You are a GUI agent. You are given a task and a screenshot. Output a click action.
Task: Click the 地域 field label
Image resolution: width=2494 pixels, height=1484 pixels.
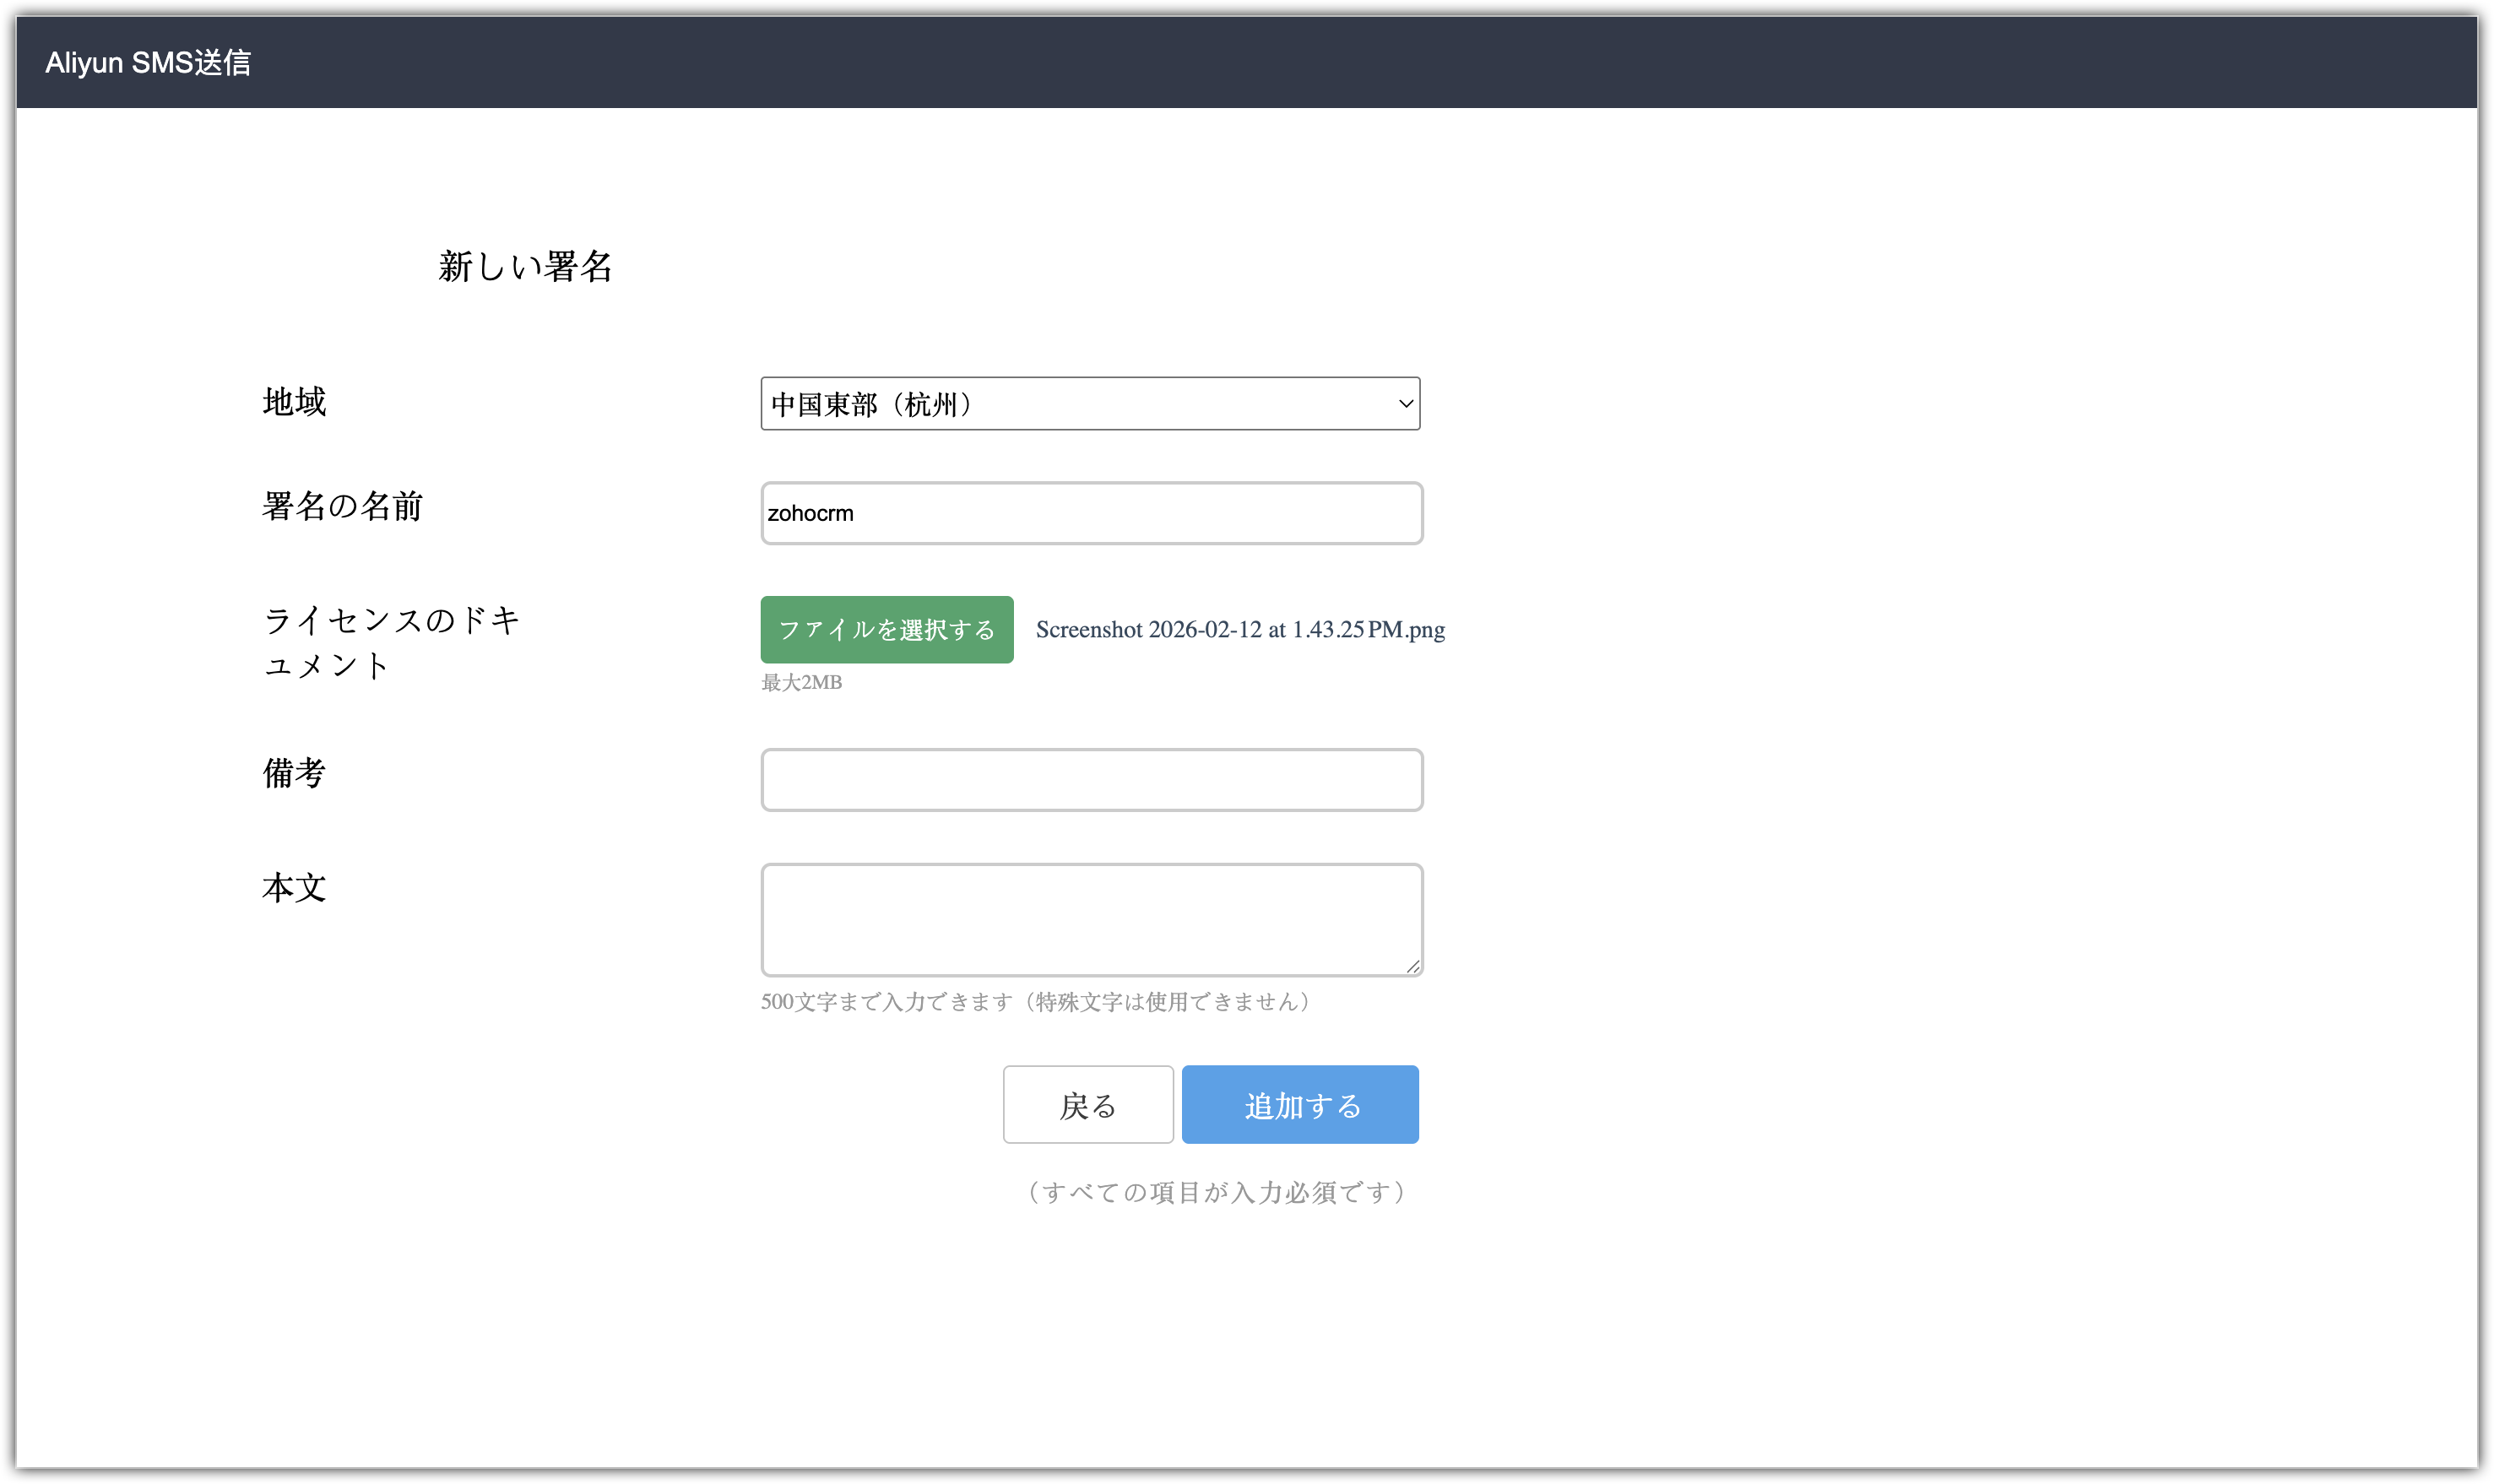click(294, 402)
